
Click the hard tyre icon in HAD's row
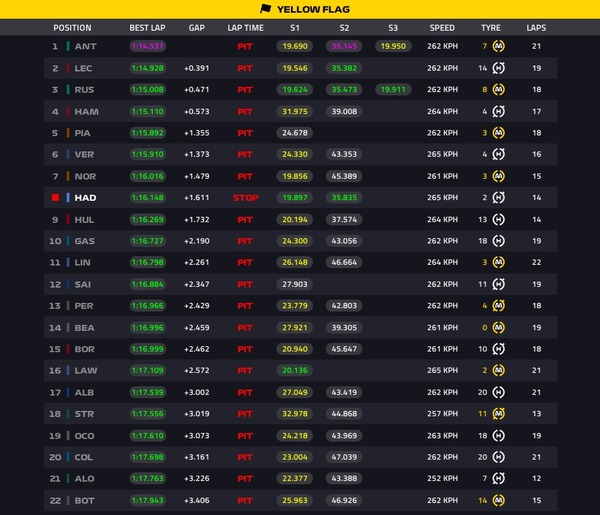[498, 197]
